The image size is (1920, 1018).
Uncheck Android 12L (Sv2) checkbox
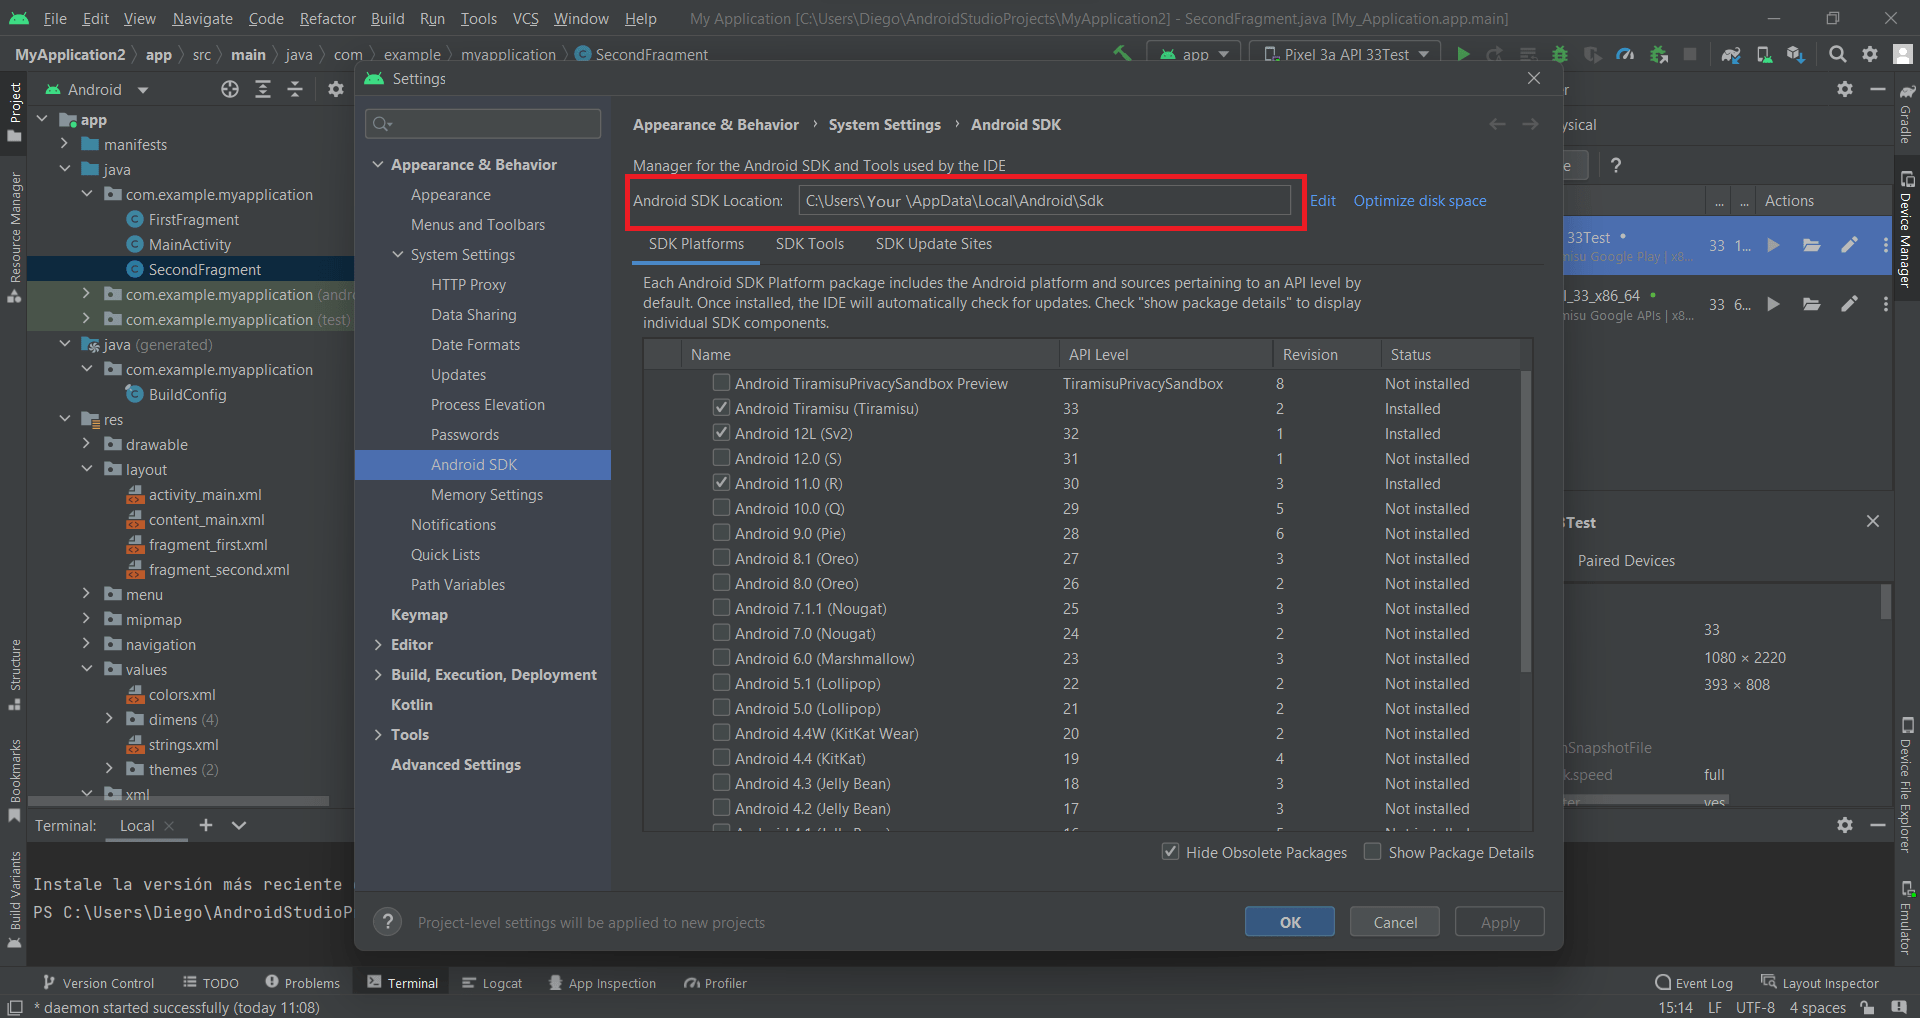[x=721, y=433]
